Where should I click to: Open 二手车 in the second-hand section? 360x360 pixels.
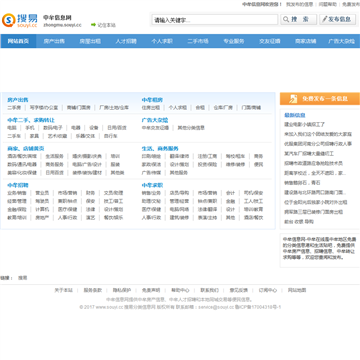pyautogui.click(x=14, y=136)
